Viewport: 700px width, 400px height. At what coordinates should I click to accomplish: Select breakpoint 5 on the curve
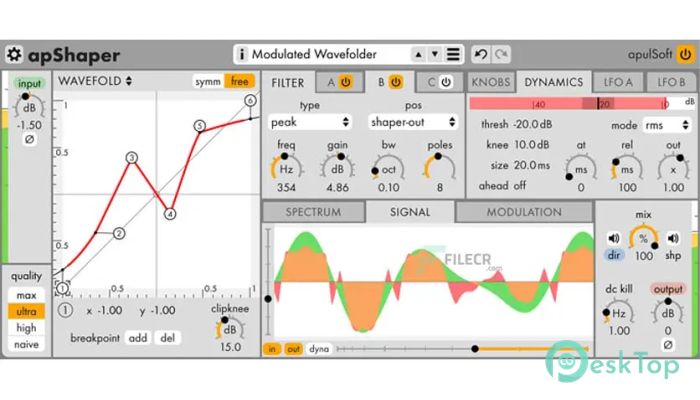coord(200,126)
